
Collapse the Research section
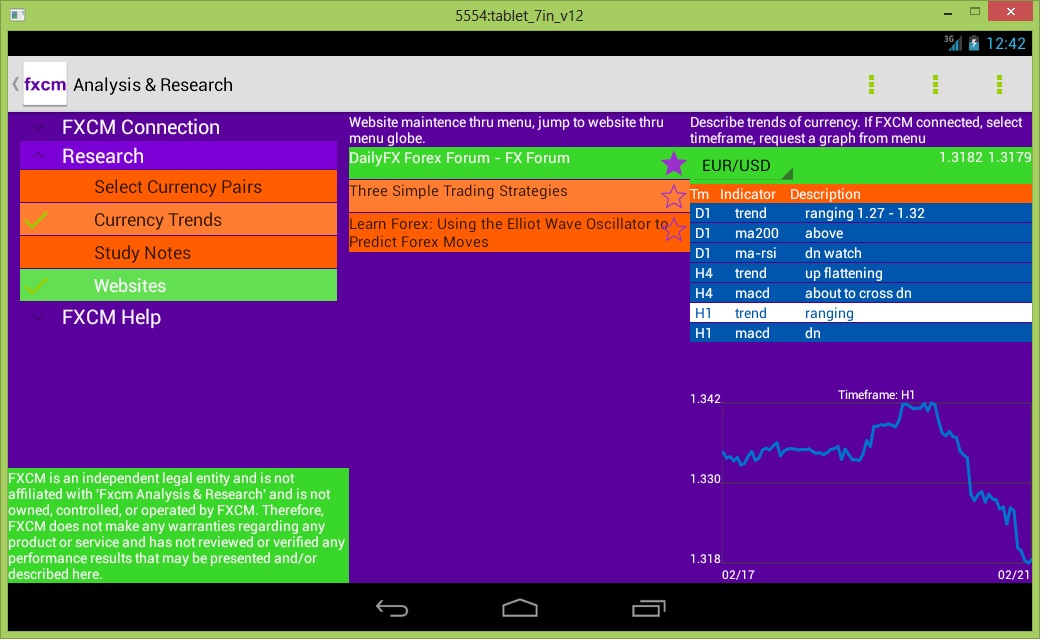(179, 156)
